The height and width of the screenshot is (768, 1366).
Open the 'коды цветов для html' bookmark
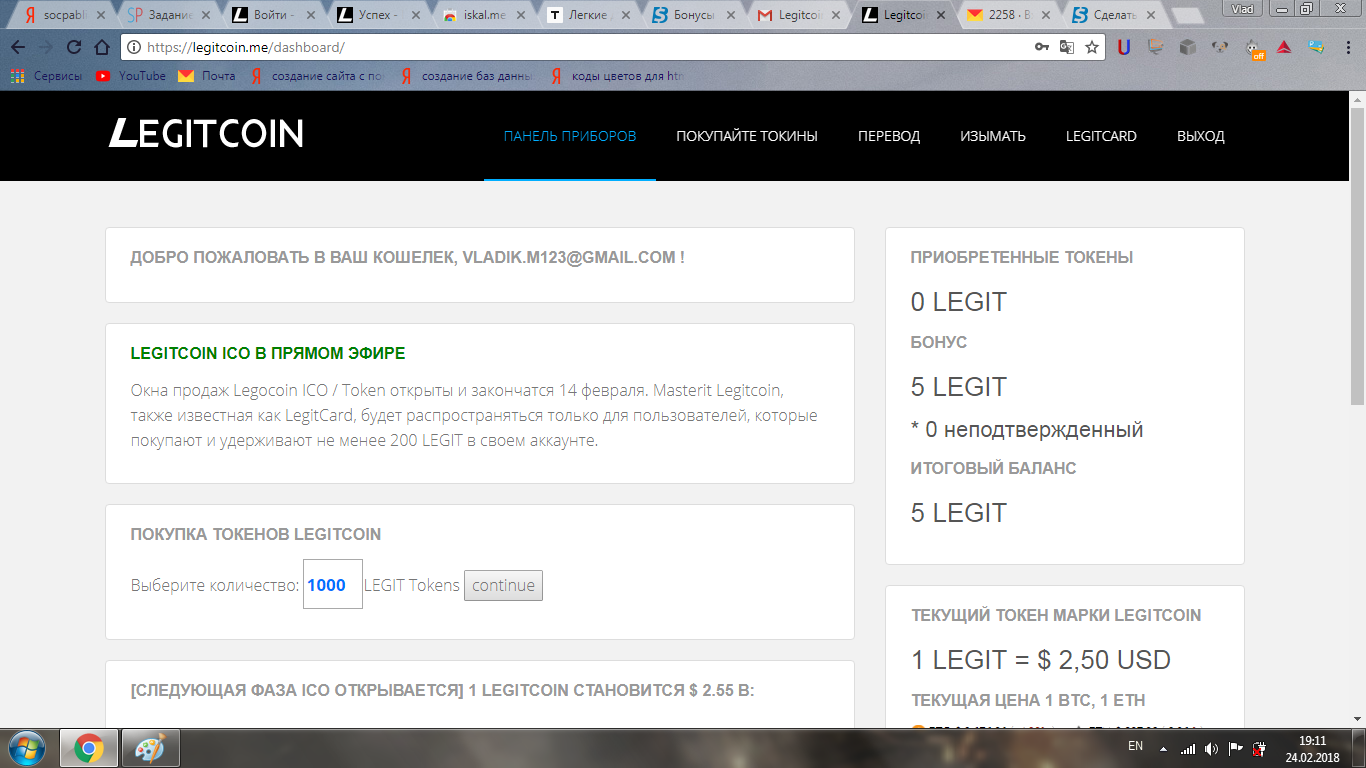(x=618, y=76)
